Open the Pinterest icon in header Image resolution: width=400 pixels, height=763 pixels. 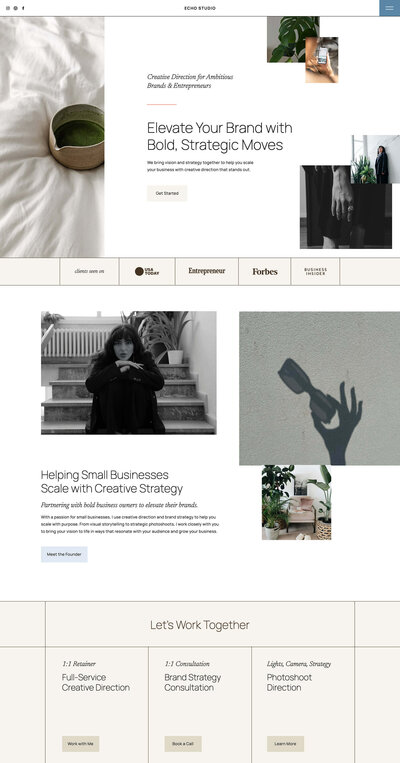tap(16, 8)
